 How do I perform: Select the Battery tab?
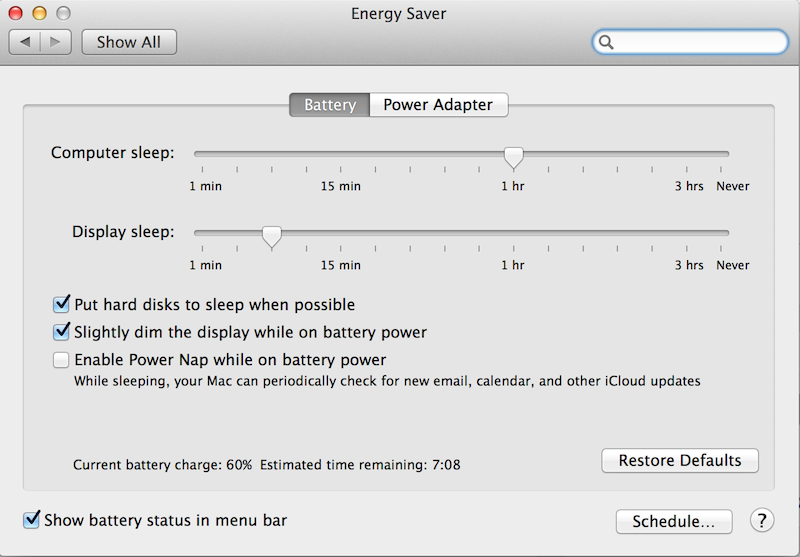tap(329, 105)
